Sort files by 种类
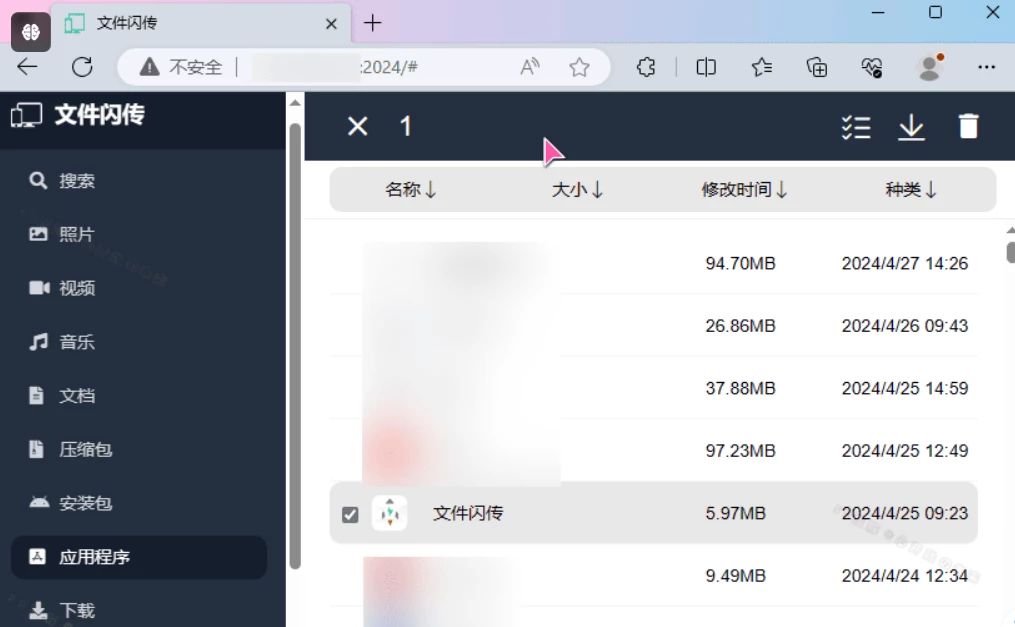Viewport: 1015px width, 627px height. point(911,190)
